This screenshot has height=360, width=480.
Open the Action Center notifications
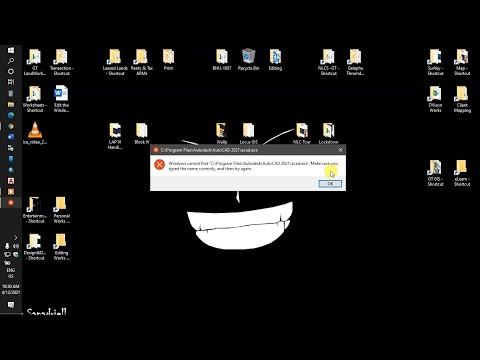click(x=11, y=305)
